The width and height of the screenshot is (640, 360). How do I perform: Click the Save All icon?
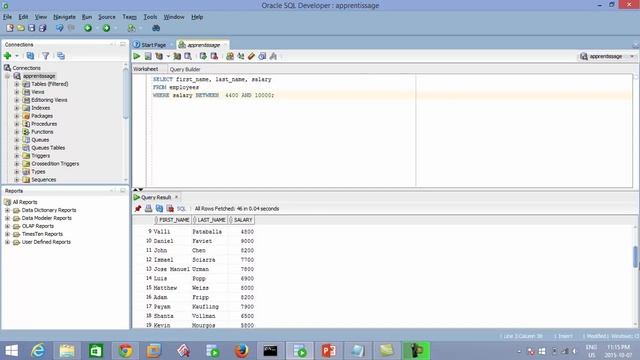[42, 28]
